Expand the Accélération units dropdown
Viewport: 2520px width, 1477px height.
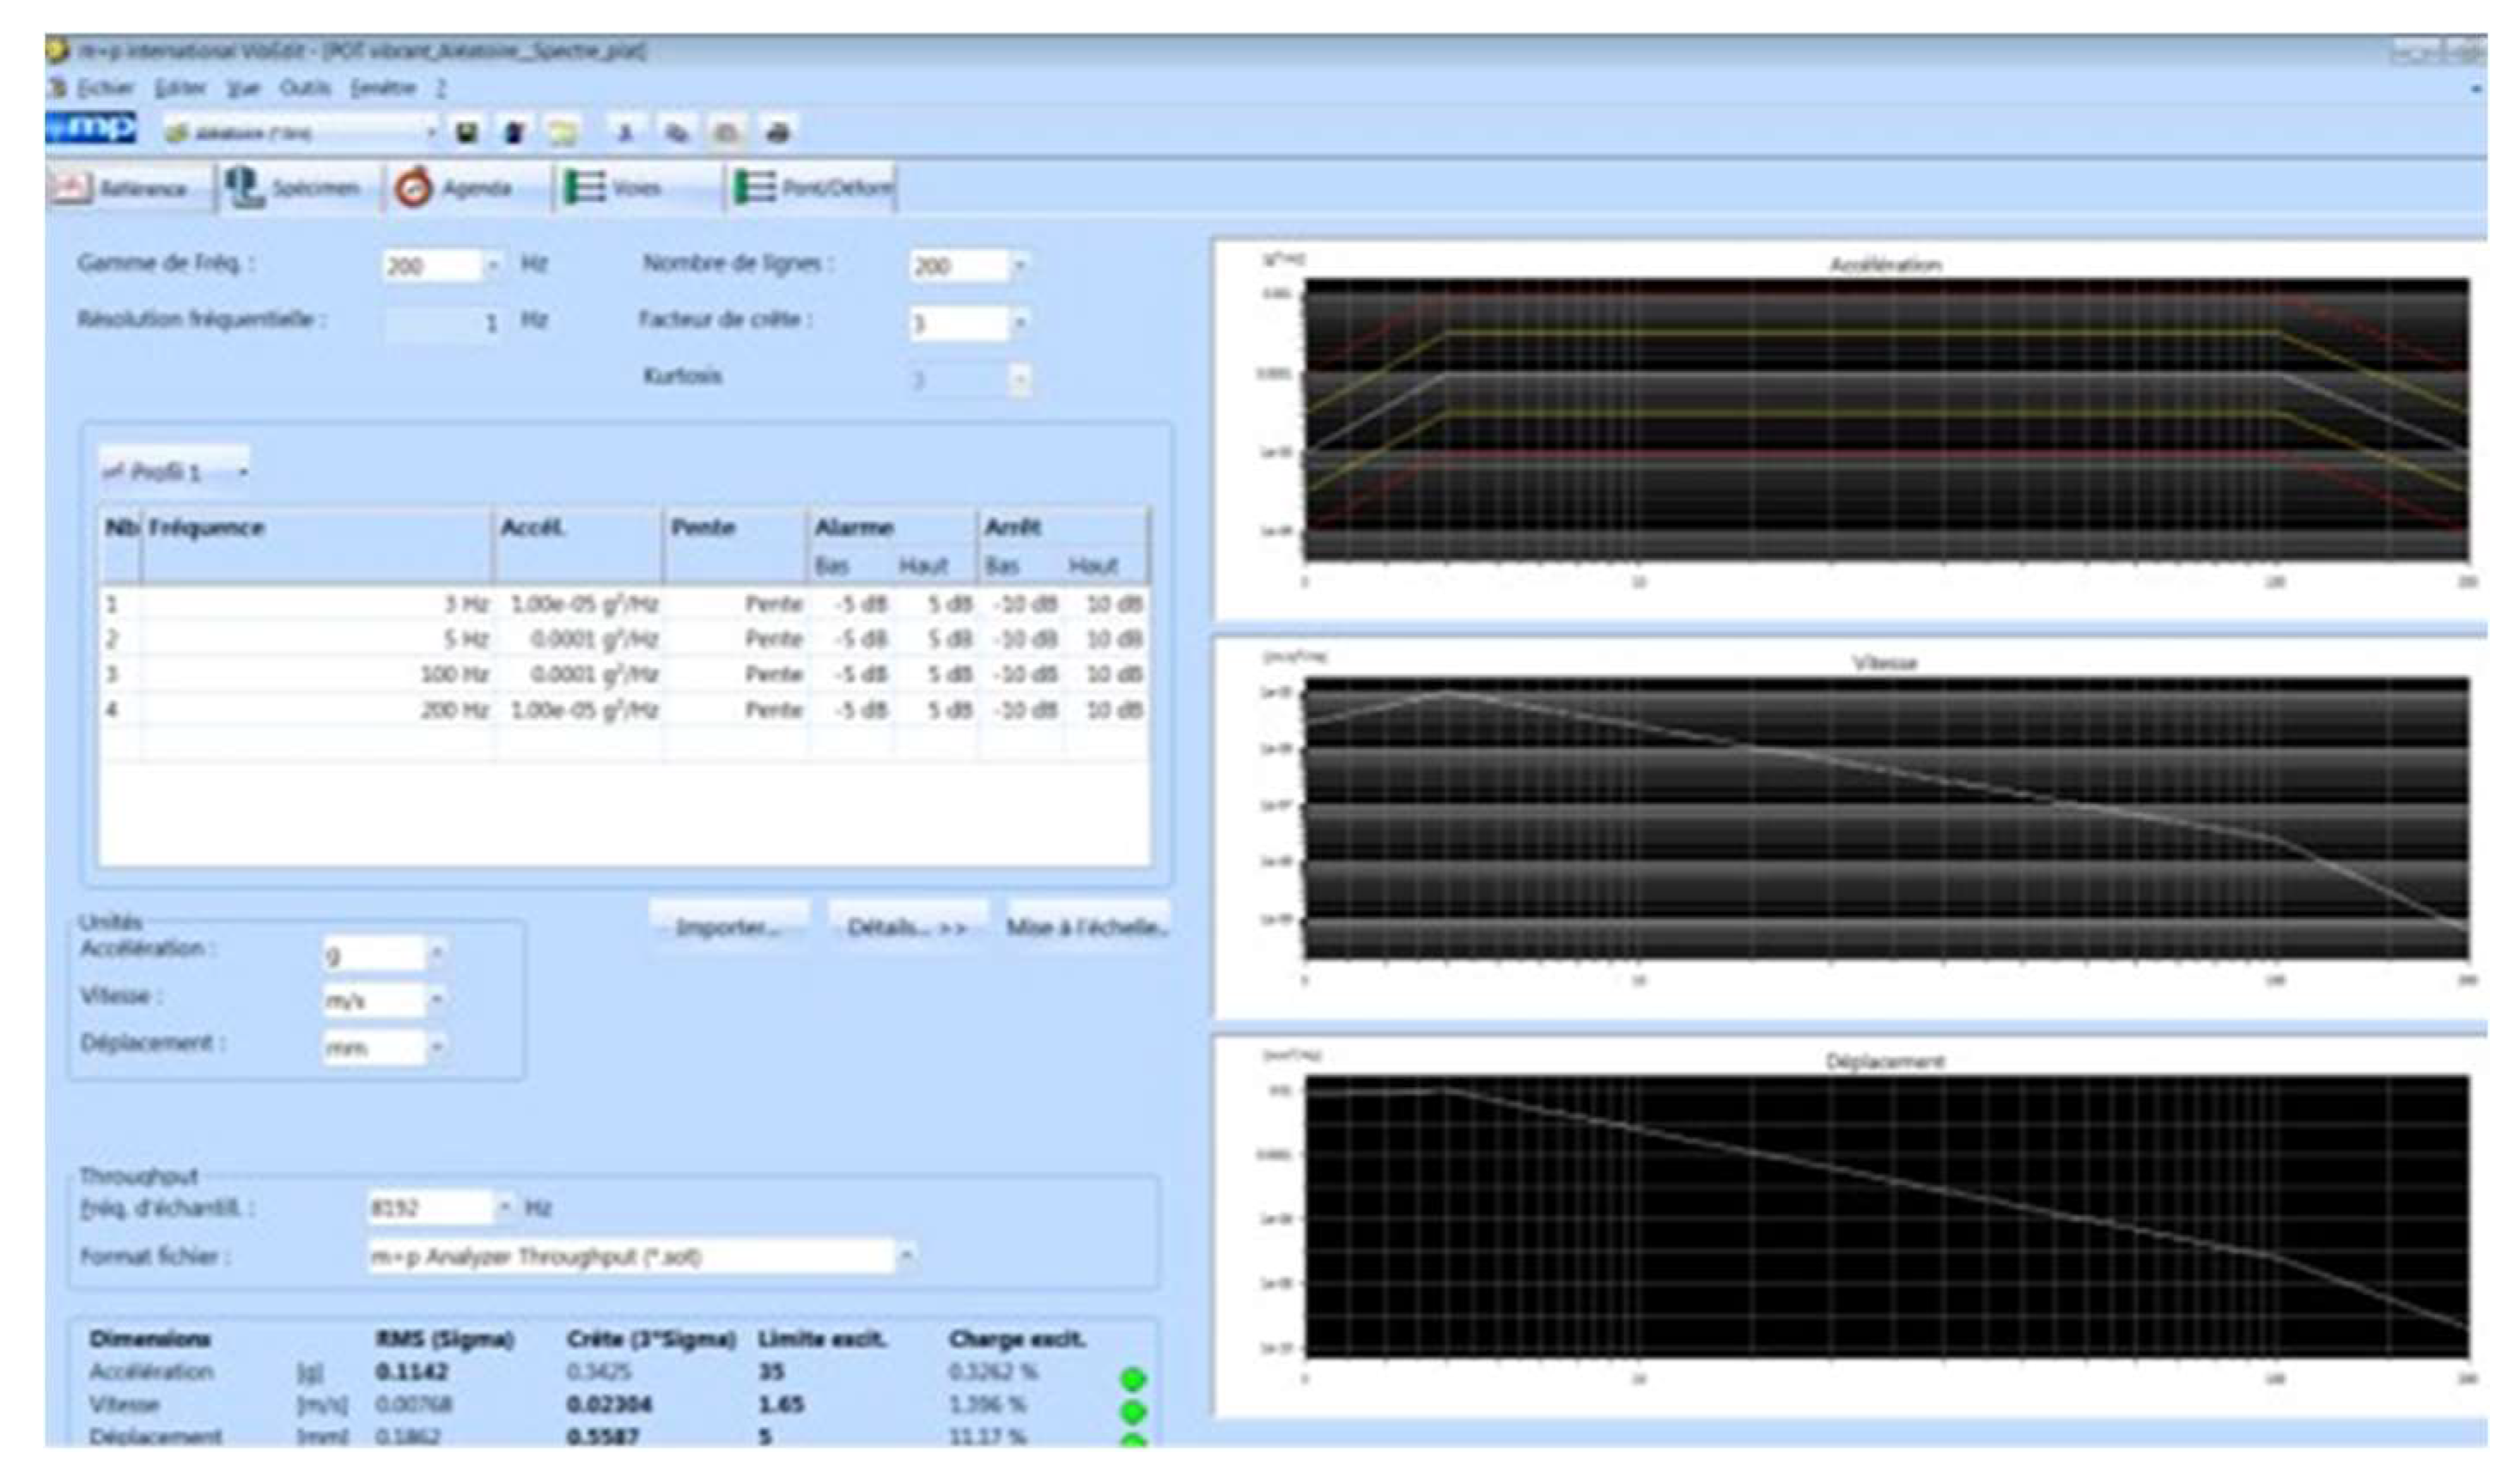436,953
